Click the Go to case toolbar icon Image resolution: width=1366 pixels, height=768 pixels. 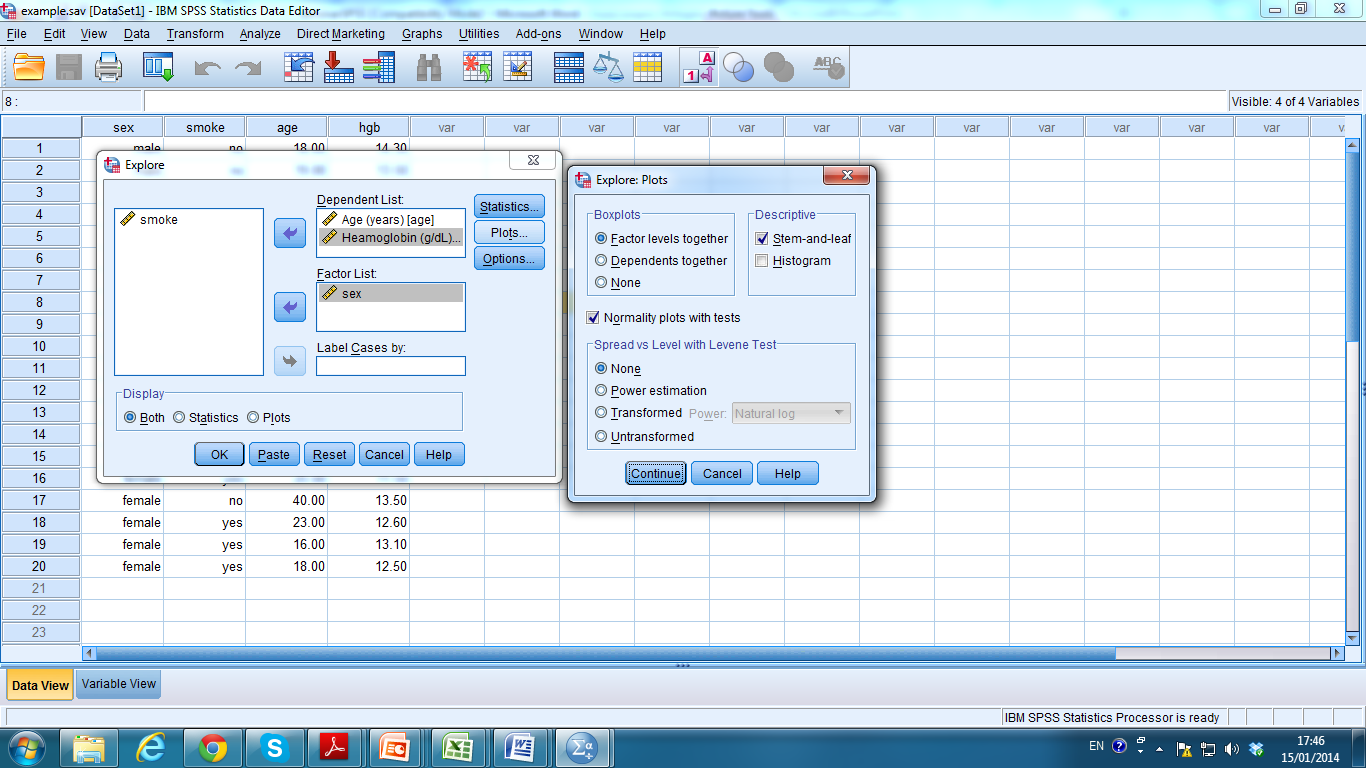pyautogui.click(x=299, y=68)
